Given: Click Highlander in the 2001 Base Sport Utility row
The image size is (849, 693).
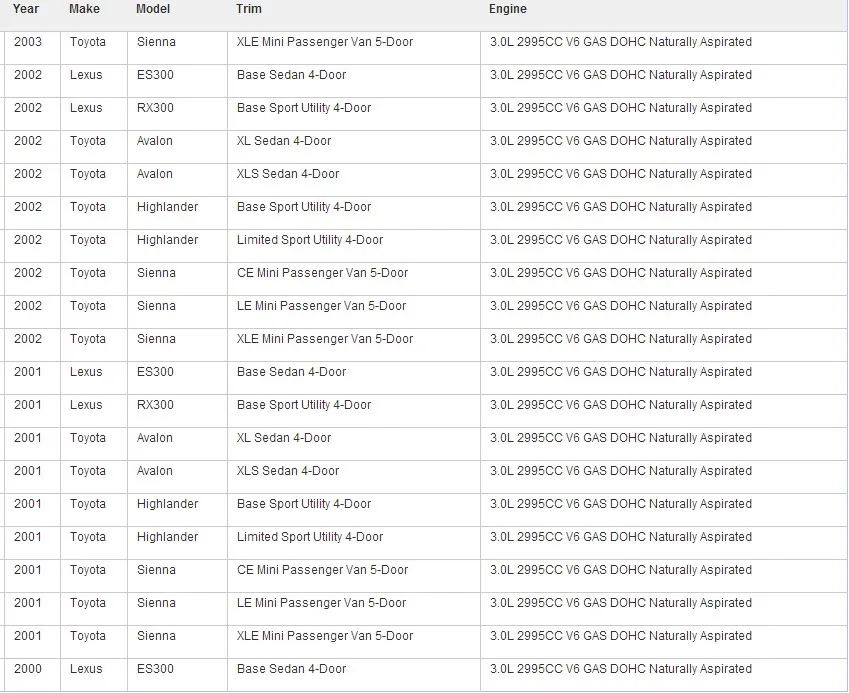Looking at the screenshot, I should [x=167, y=505].
